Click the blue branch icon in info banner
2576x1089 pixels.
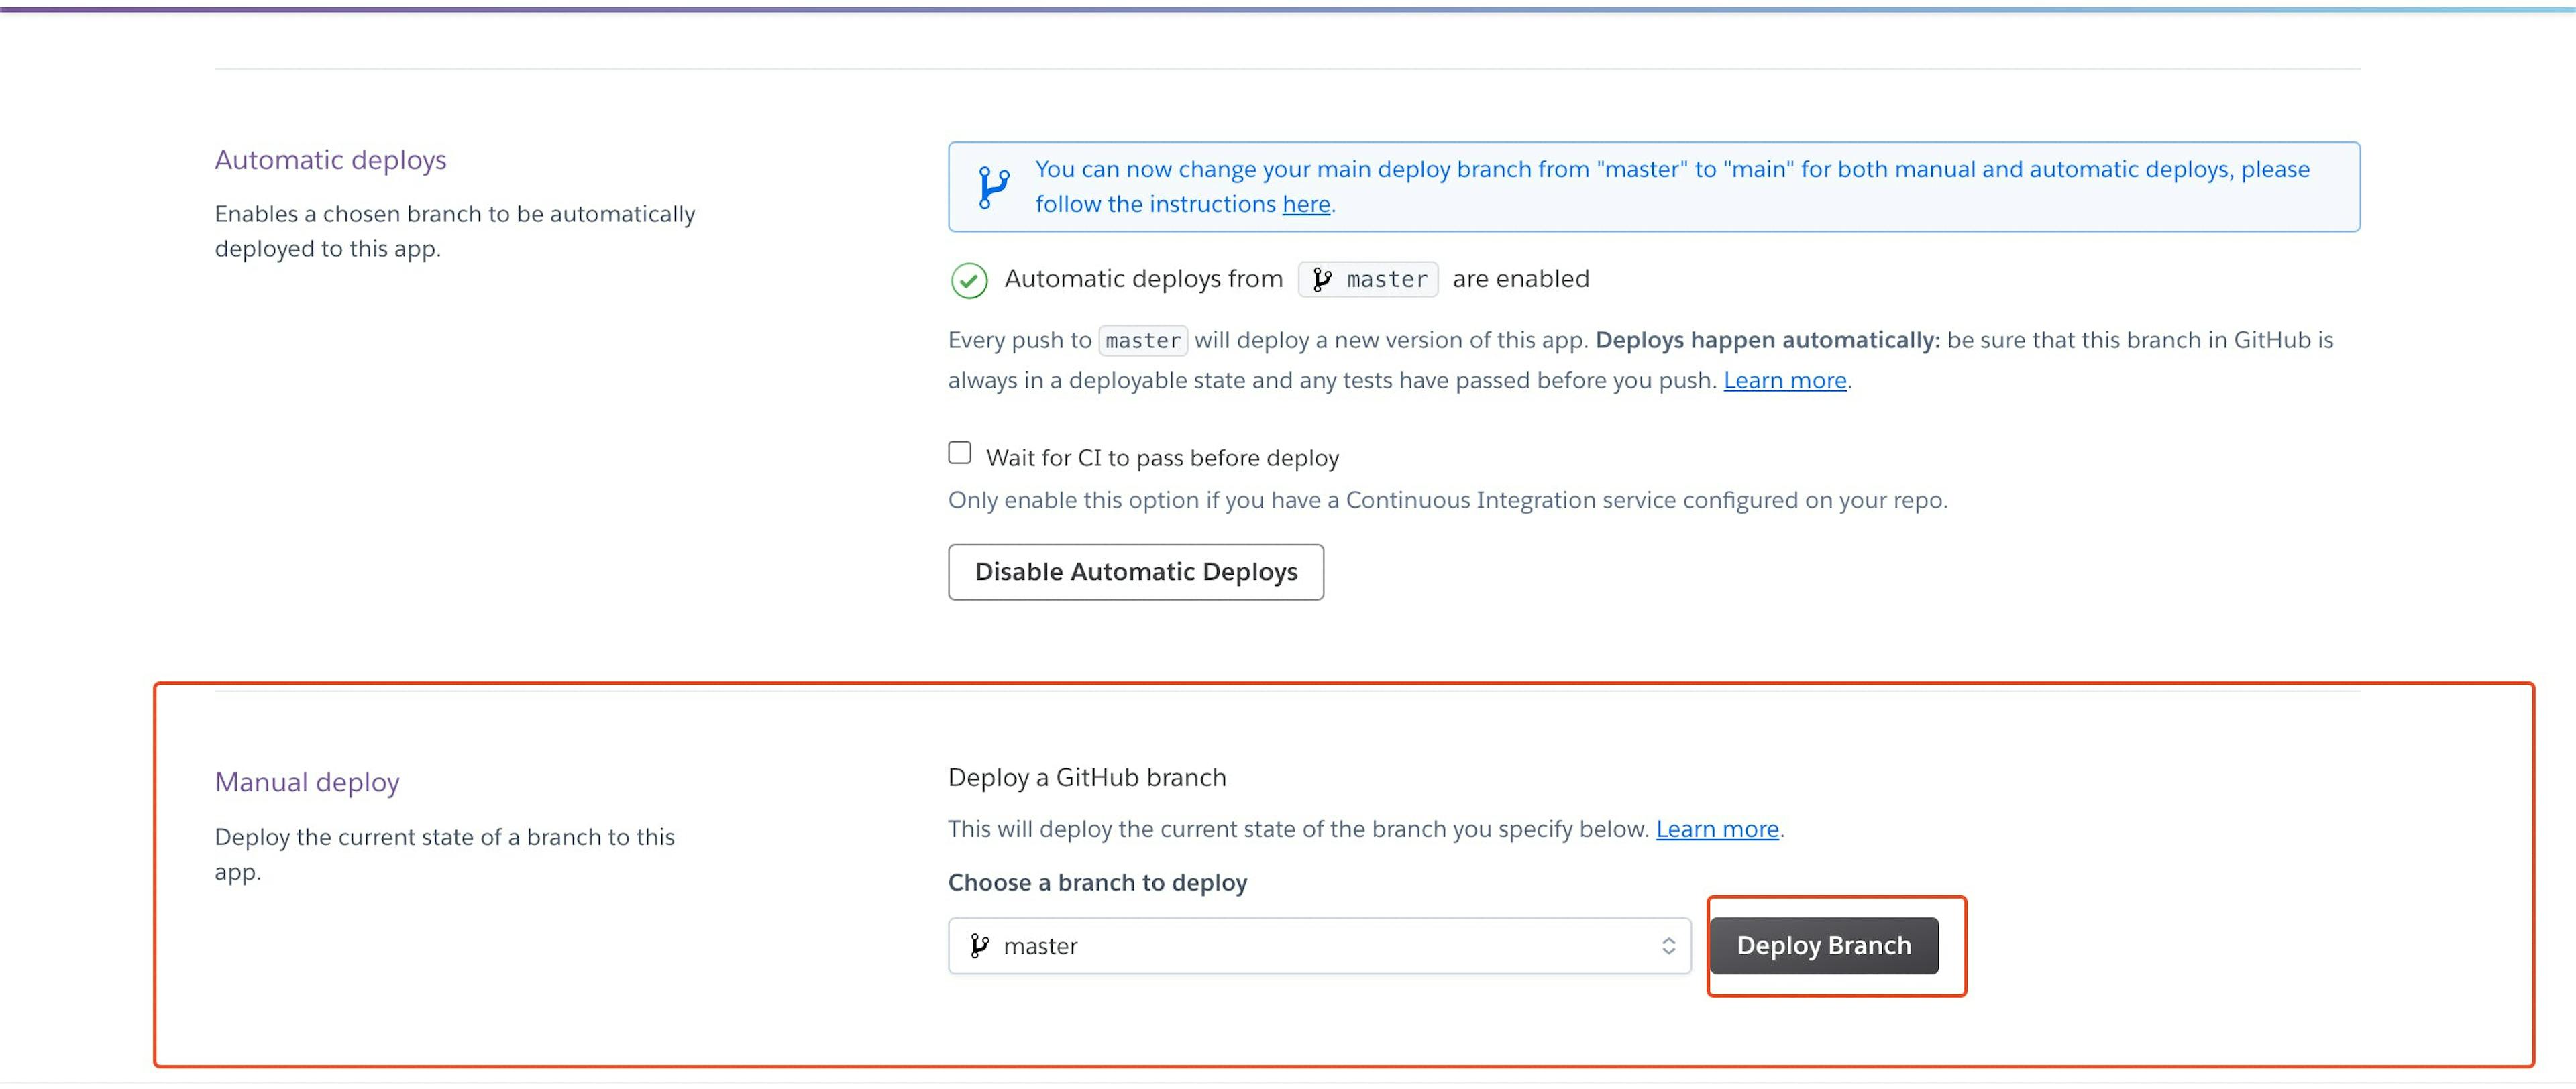[x=993, y=187]
